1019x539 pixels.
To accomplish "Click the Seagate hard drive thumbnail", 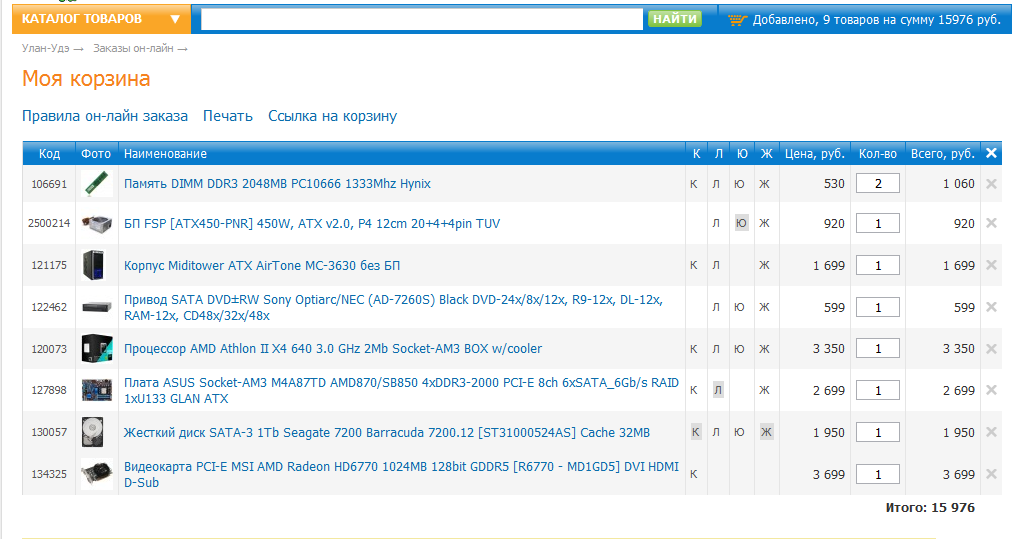I will click(x=96, y=432).
